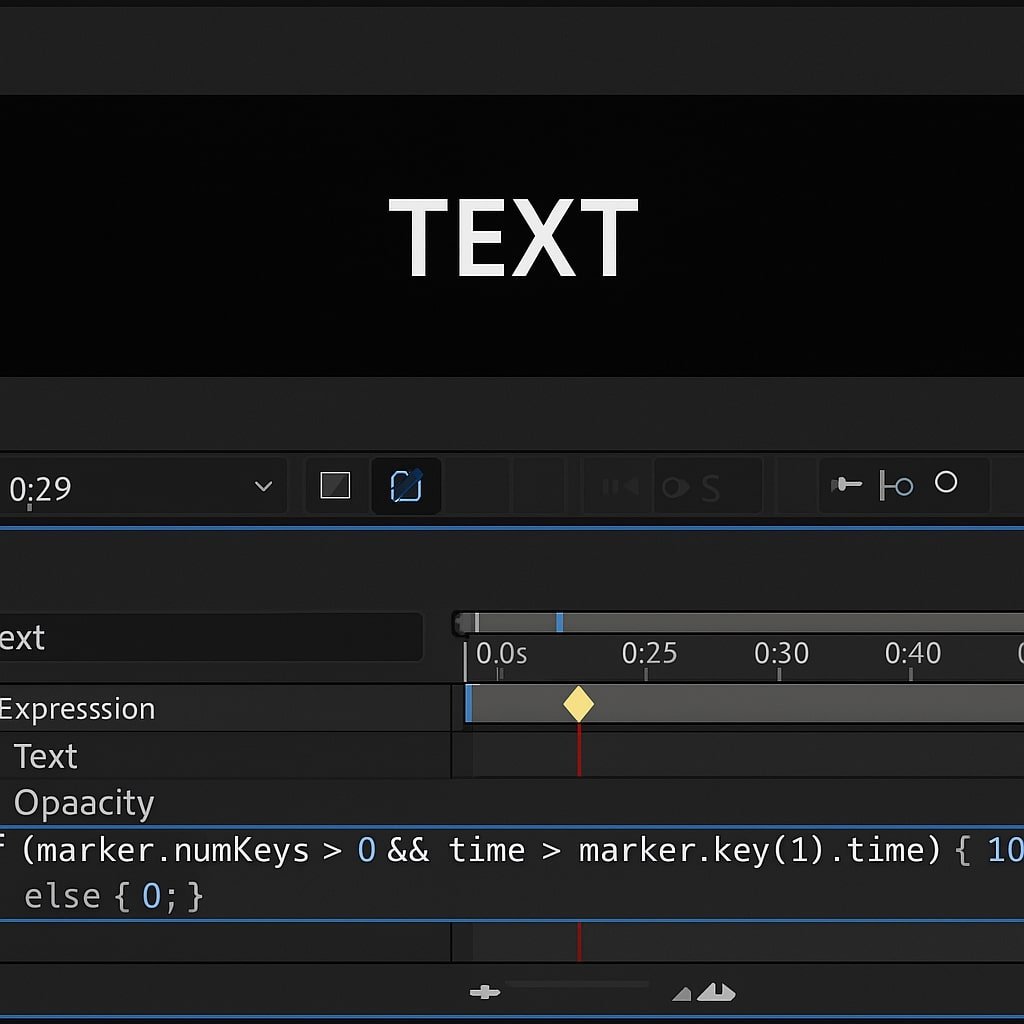The width and height of the screenshot is (1024, 1024).
Task: Click the small mountain zoom icon at bottom
Action: [x=682, y=994]
